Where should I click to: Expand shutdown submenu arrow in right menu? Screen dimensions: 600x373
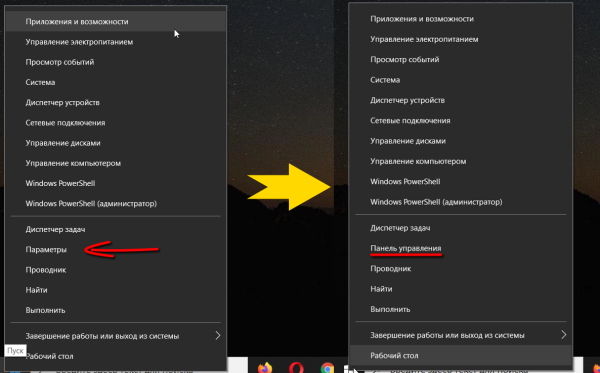coord(564,335)
